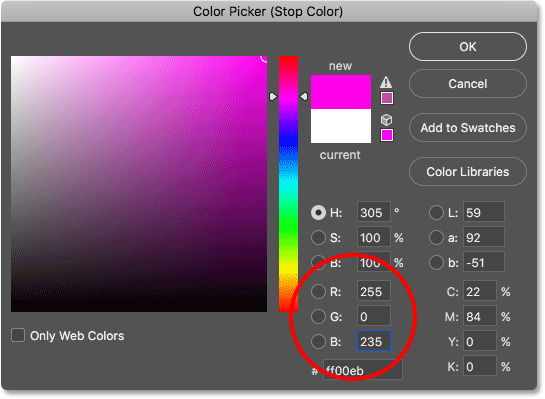Click the G field showing 0
545x399 pixels.
(374, 316)
